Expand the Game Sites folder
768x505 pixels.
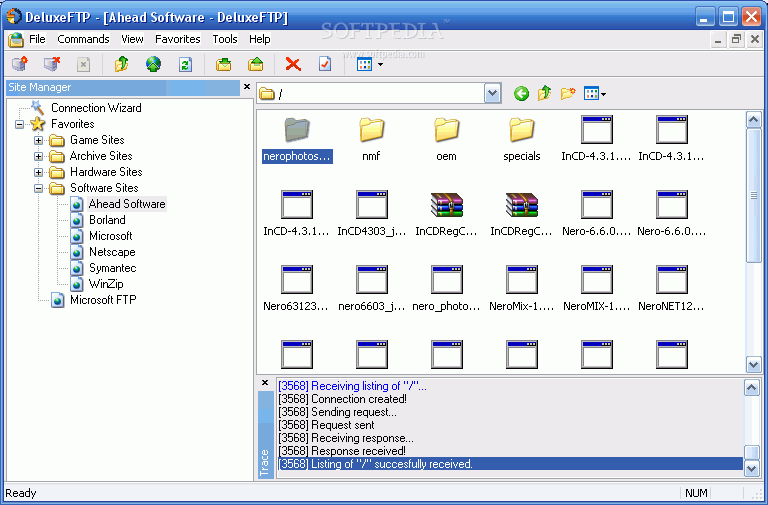38,140
